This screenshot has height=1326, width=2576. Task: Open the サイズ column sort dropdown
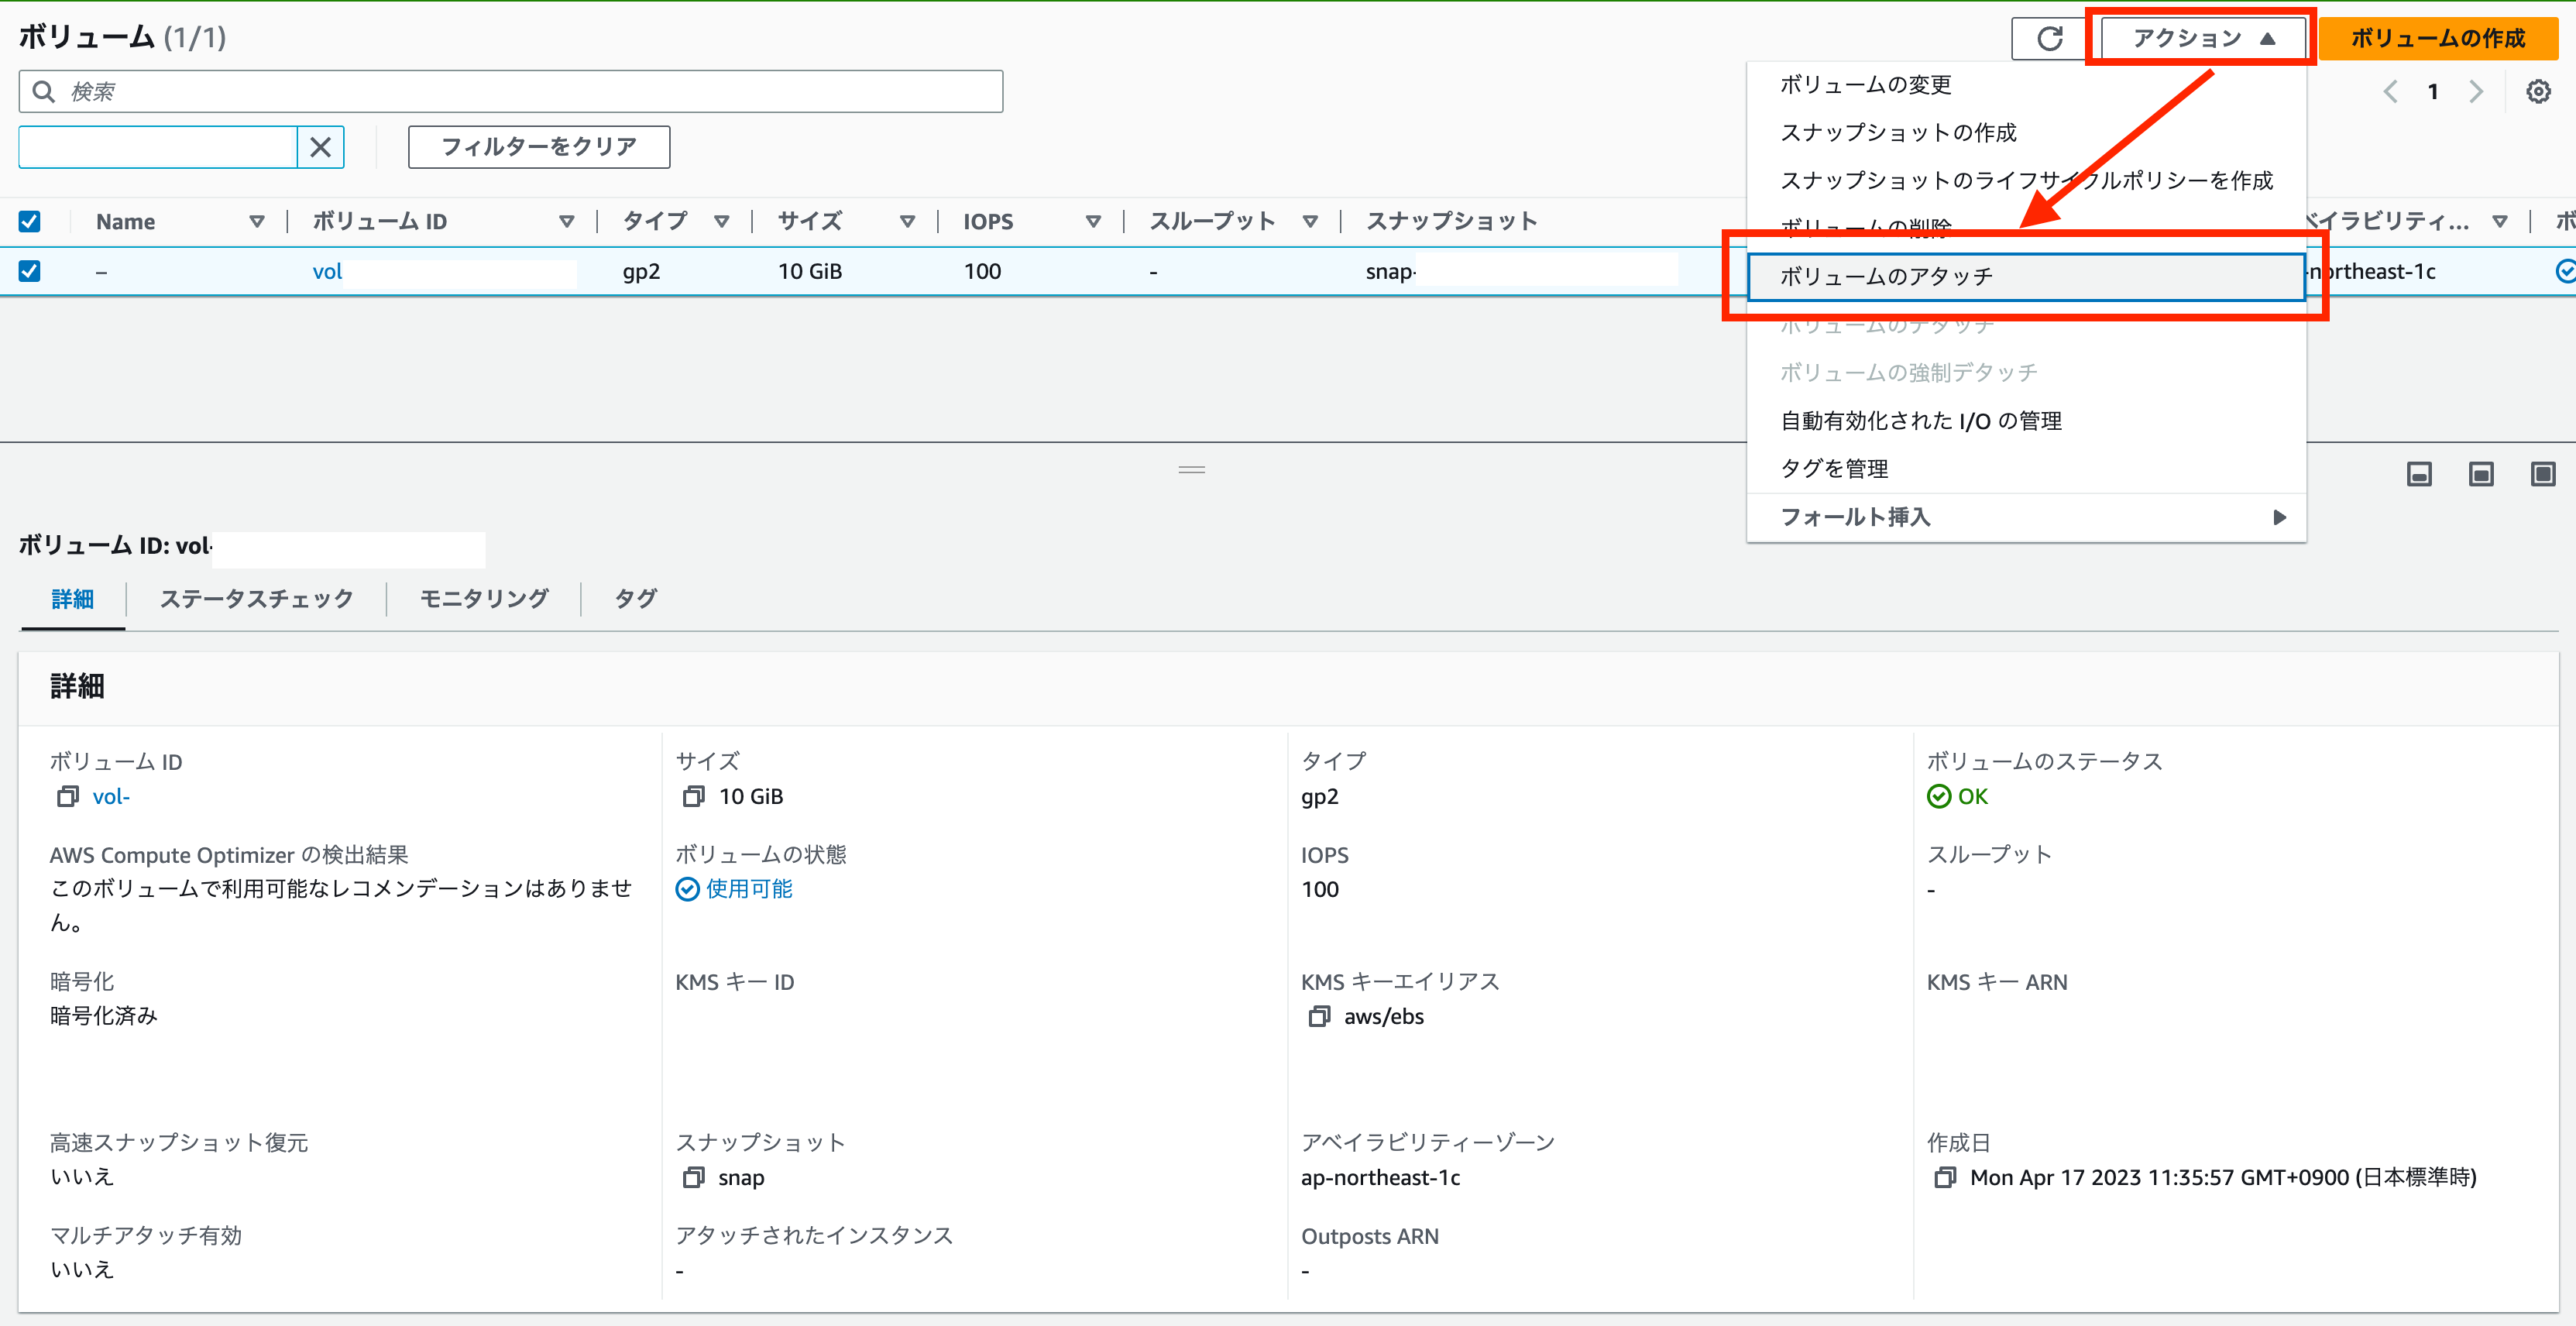(906, 221)
